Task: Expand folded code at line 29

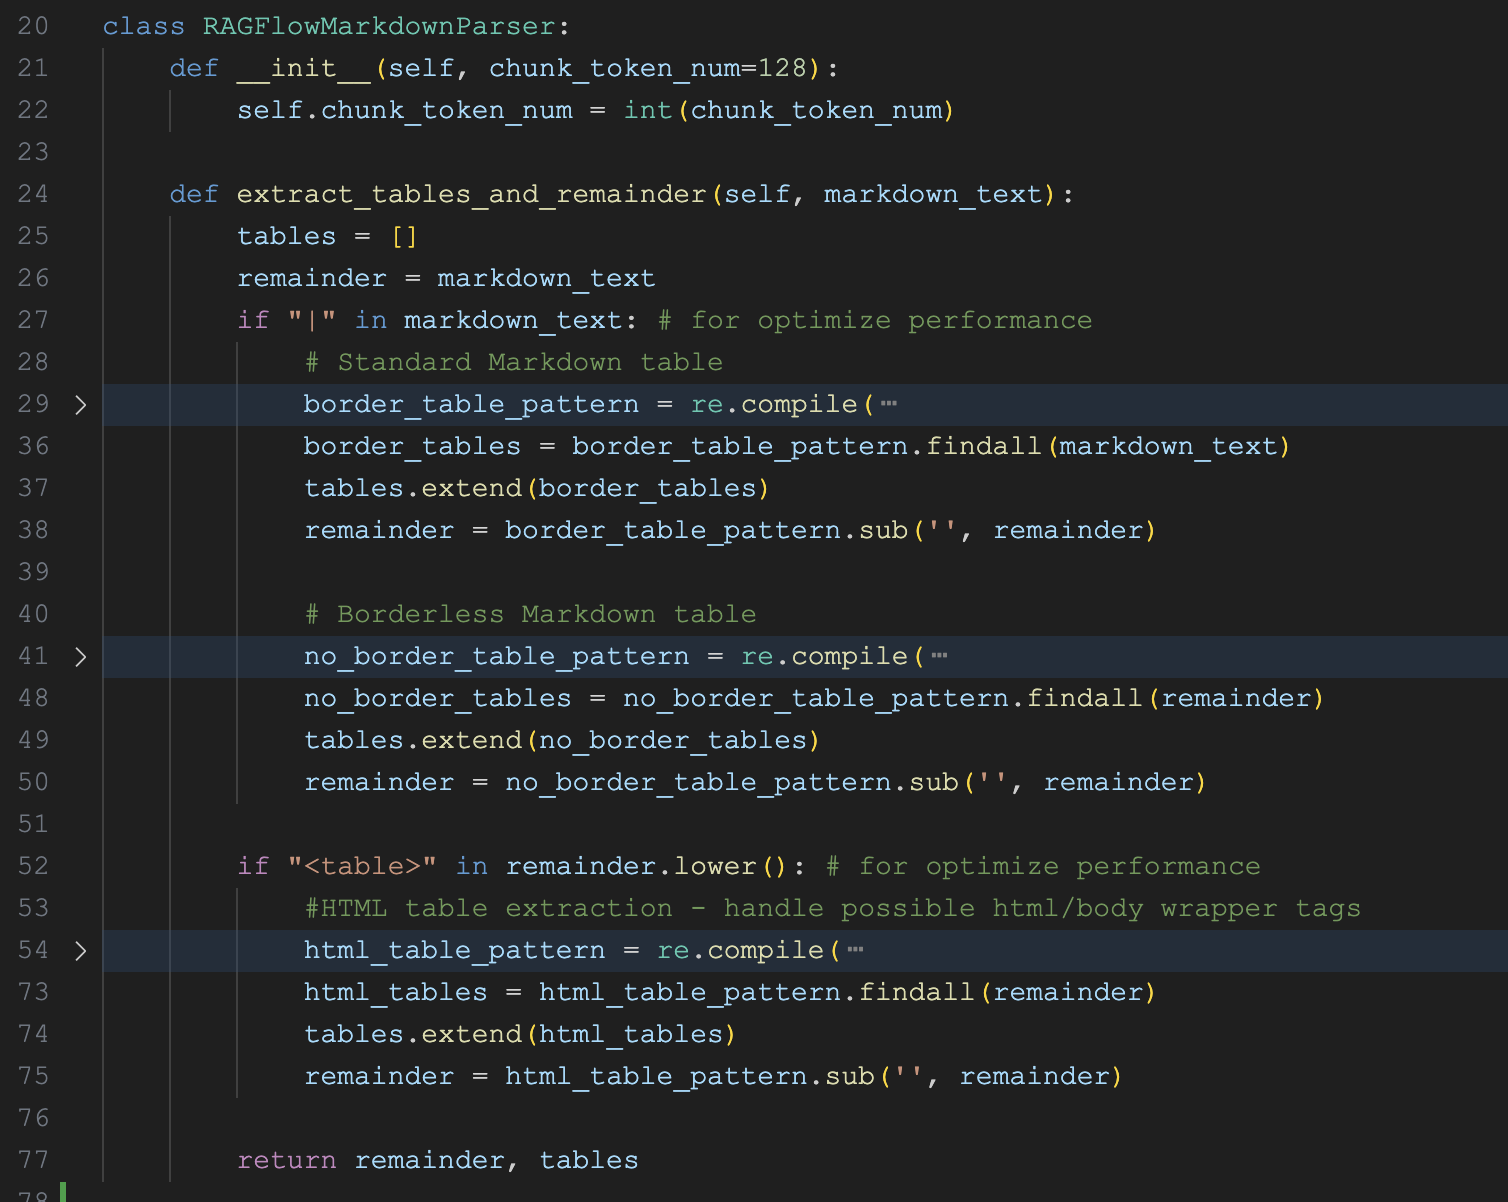Action: [81, 405]
